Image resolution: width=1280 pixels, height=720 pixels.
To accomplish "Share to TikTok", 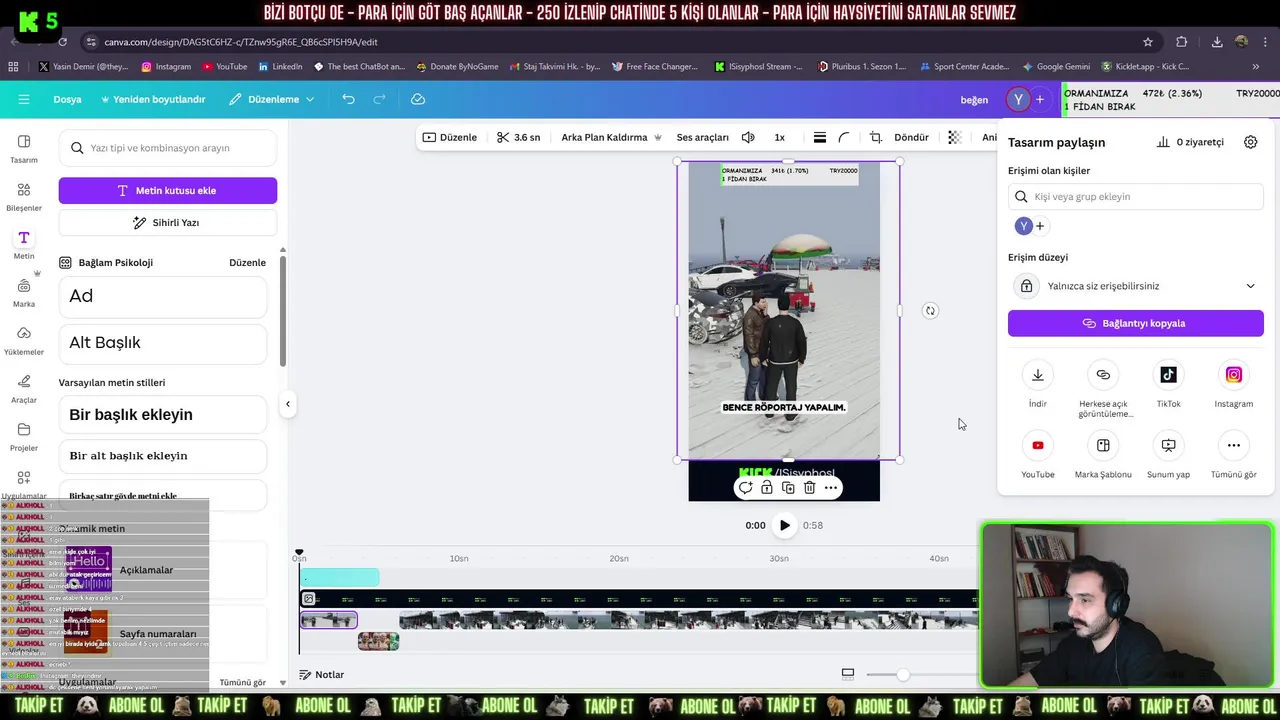I will 1168,385.
